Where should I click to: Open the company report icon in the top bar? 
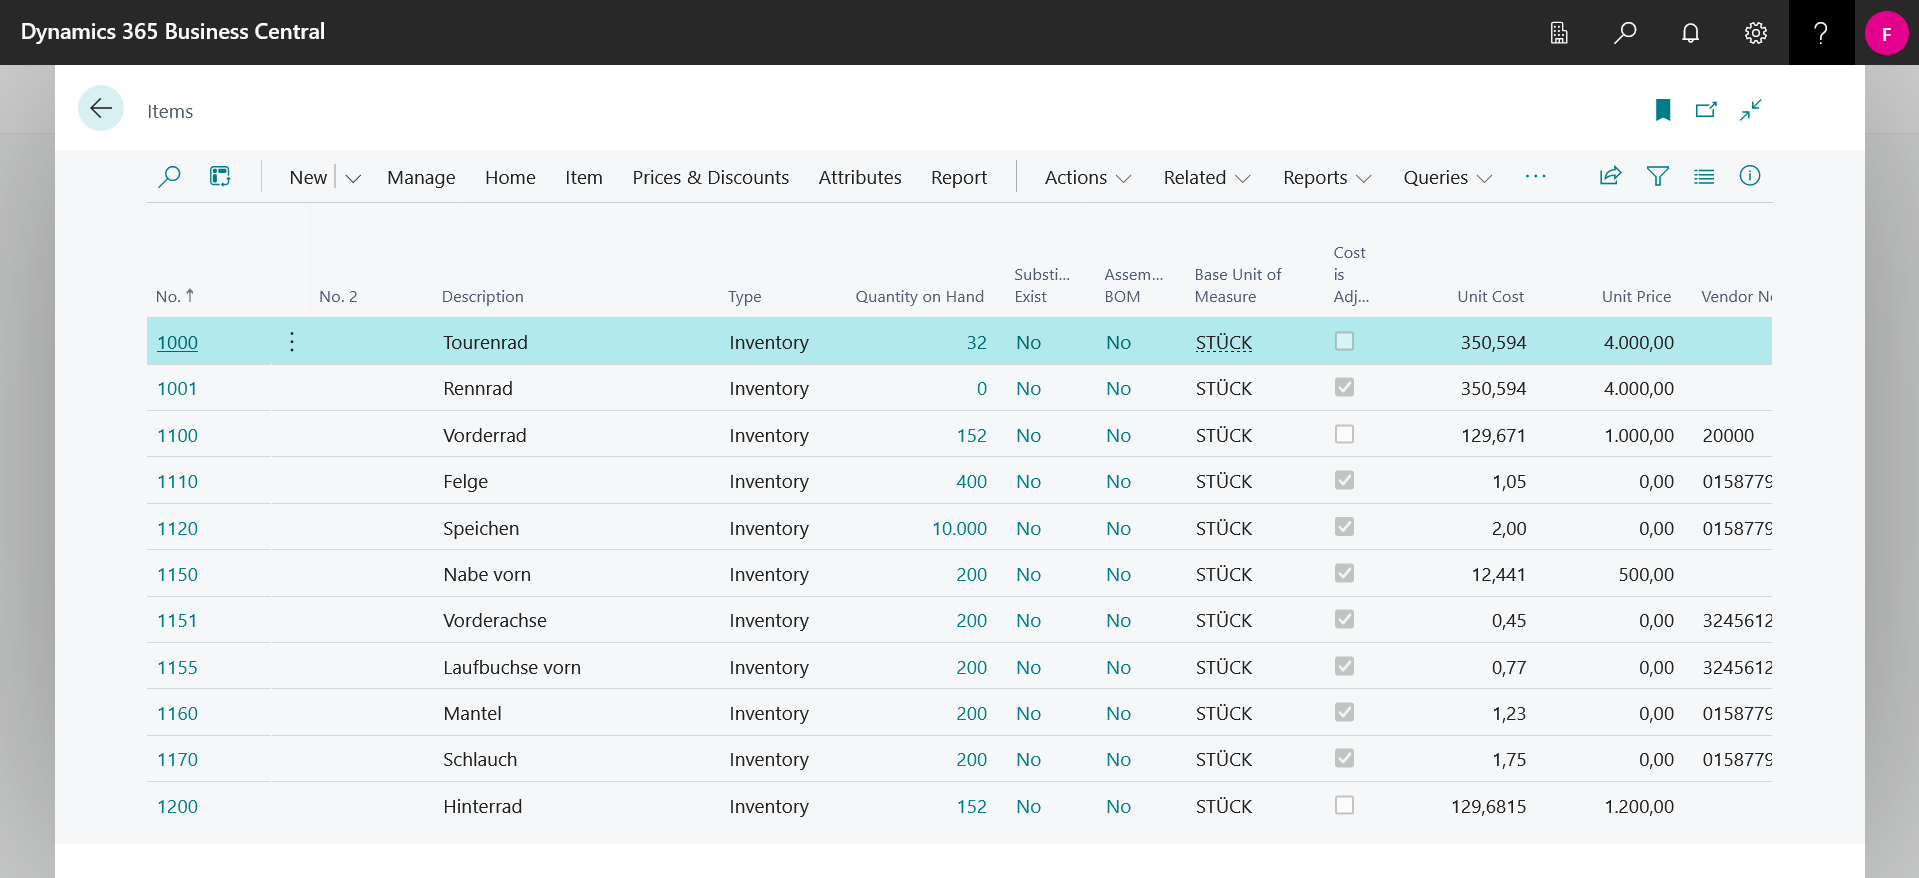1559,33
